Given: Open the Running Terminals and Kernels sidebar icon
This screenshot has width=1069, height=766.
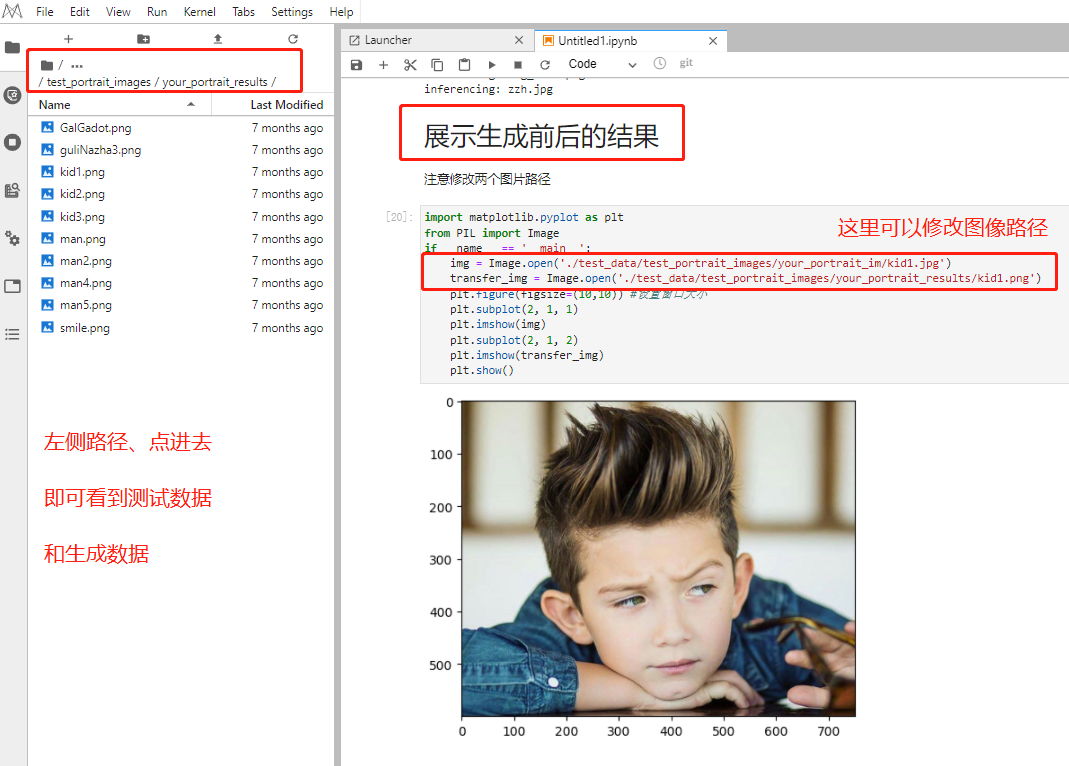Looking at the screenshot, I should [12, 142].
